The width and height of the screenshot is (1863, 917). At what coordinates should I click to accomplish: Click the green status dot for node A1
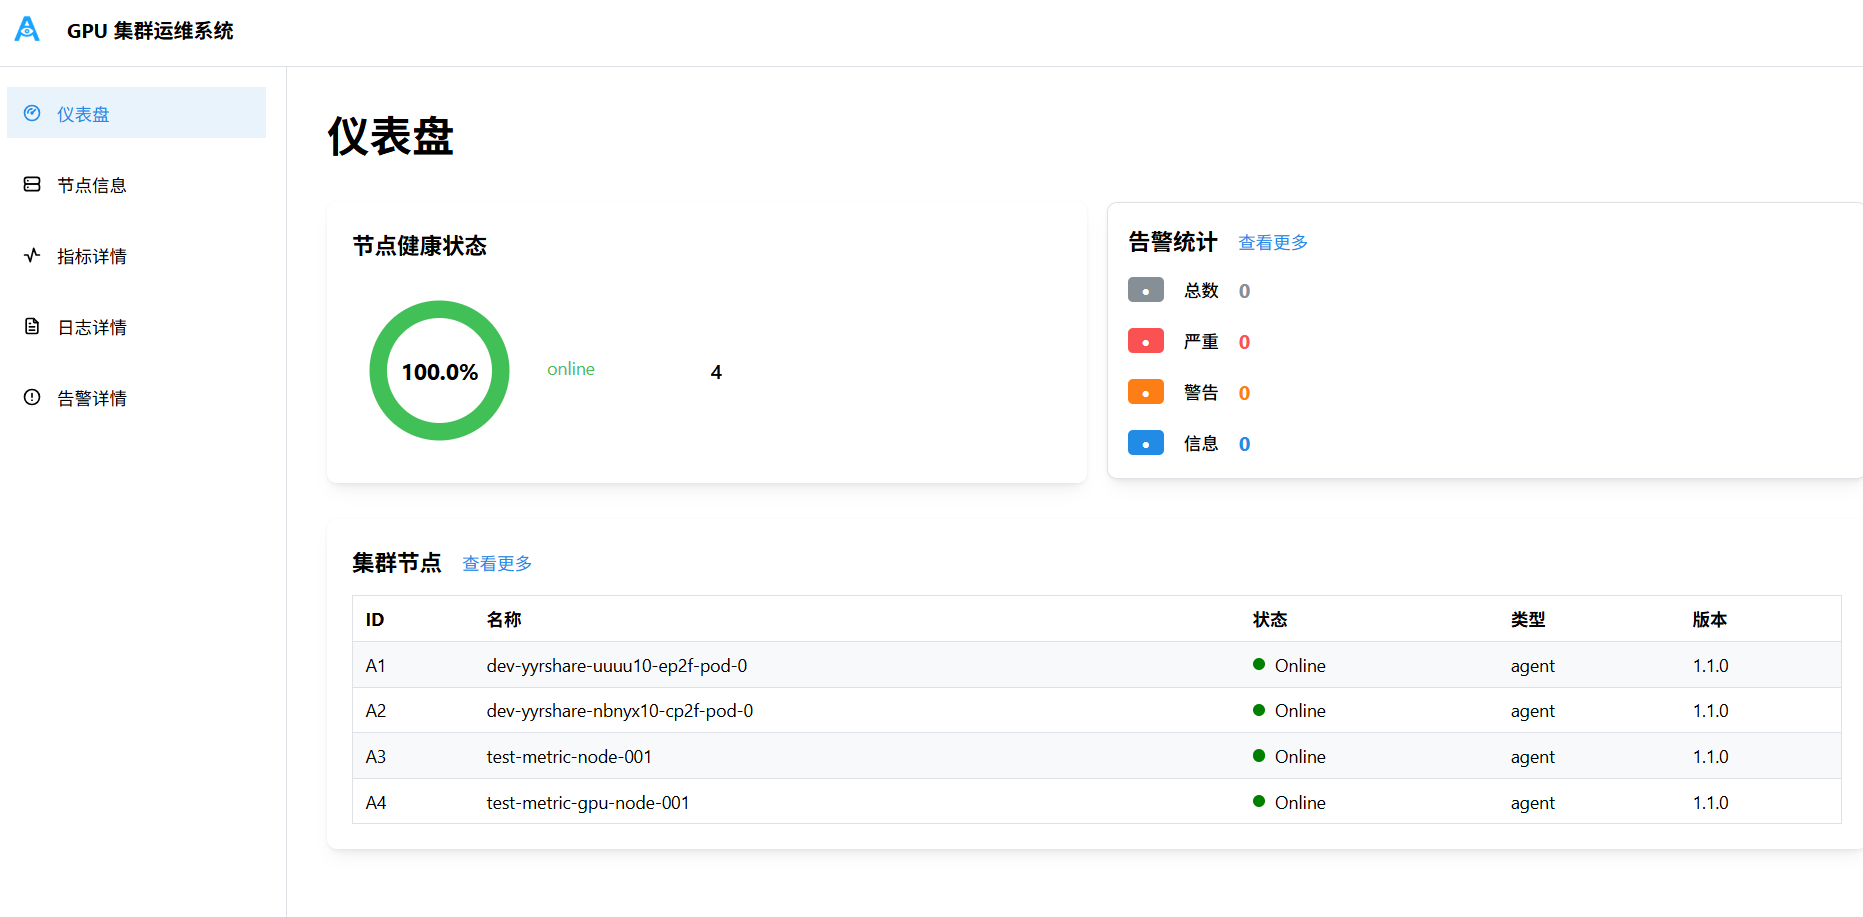pyautogui.click(x=1259, y=664)
